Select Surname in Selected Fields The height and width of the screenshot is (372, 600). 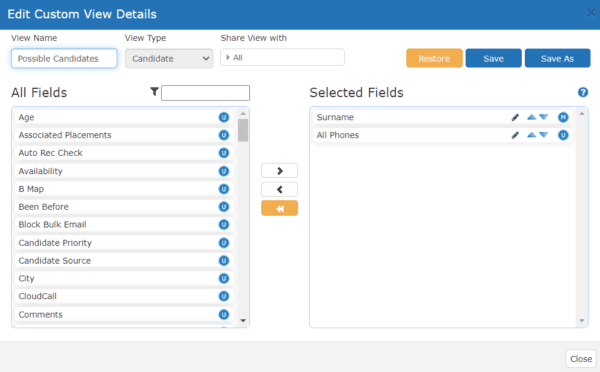[442, 117]
